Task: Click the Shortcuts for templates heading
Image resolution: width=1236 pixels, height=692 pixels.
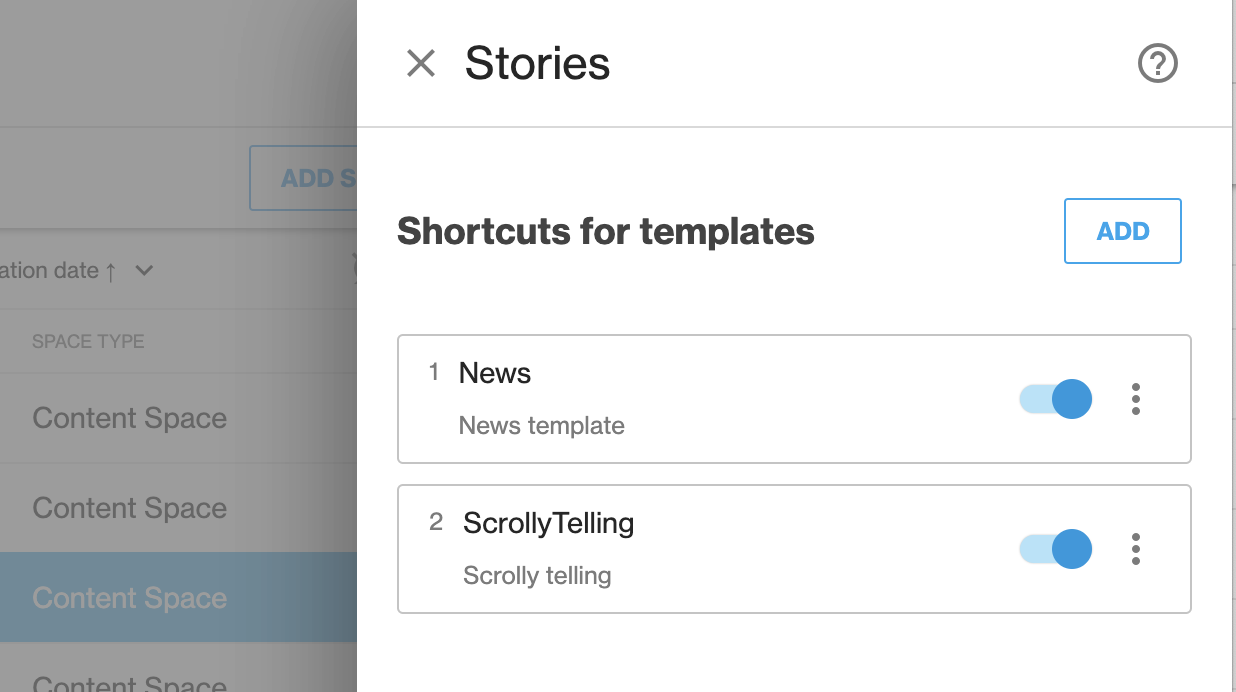Action: click(606, 232)
